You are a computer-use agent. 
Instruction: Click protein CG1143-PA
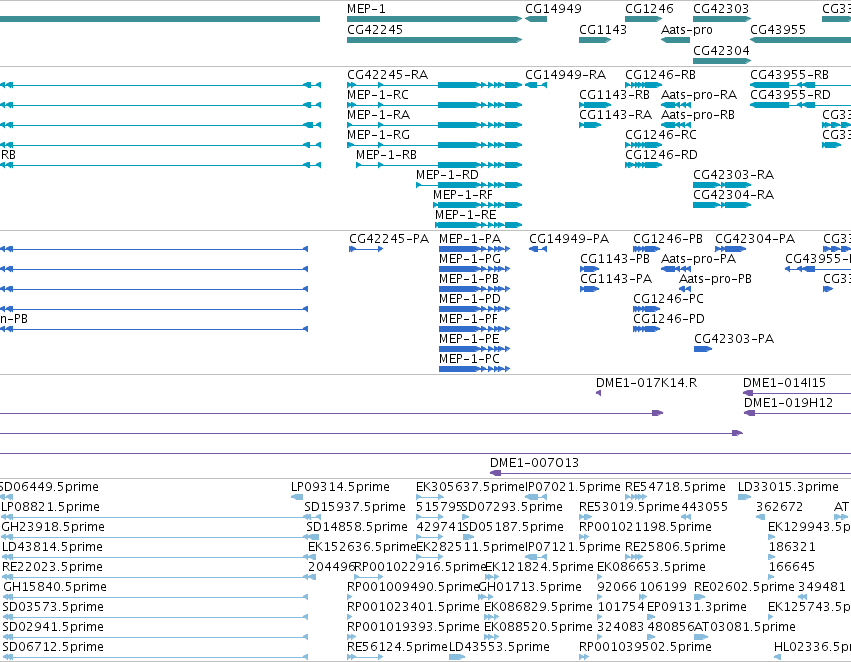(x=589, y=289)
